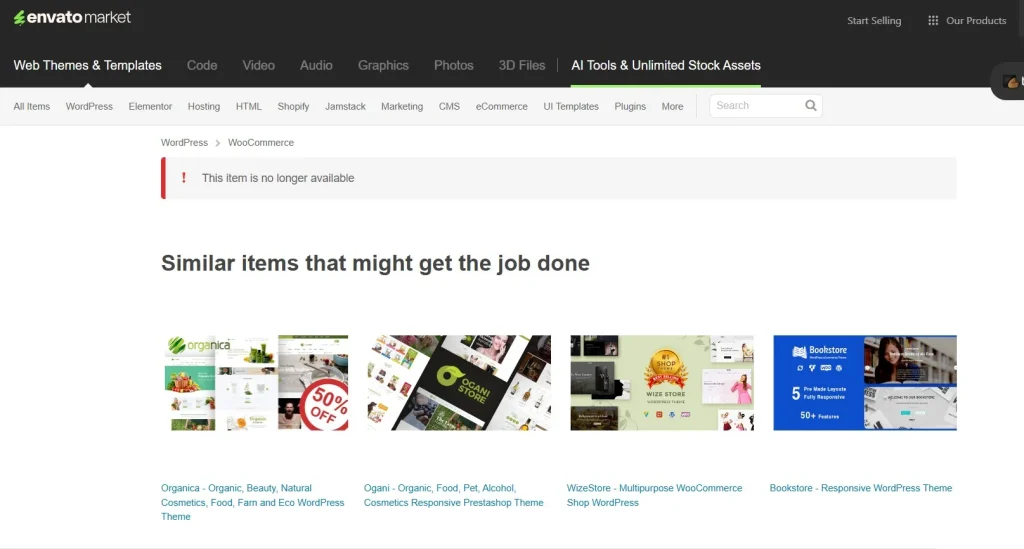Click the avatar icon at right edge
The width and height of the screenshot is (1024, 549).
coord(1011,82)
